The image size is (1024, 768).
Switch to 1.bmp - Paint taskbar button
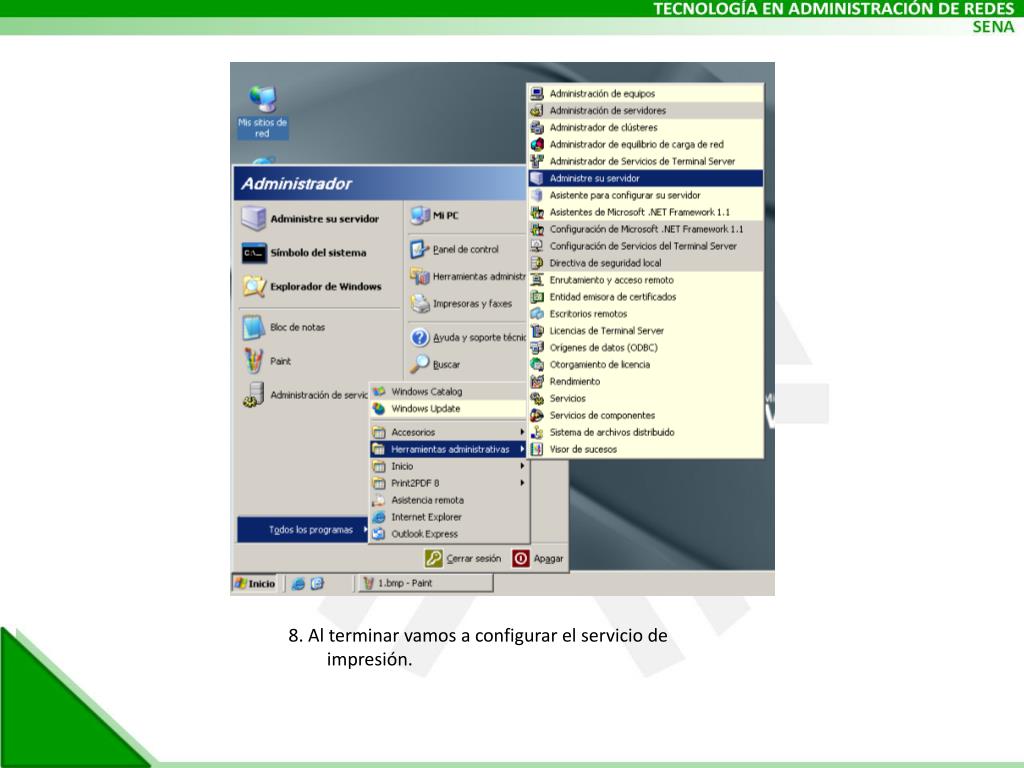[426, 583]
